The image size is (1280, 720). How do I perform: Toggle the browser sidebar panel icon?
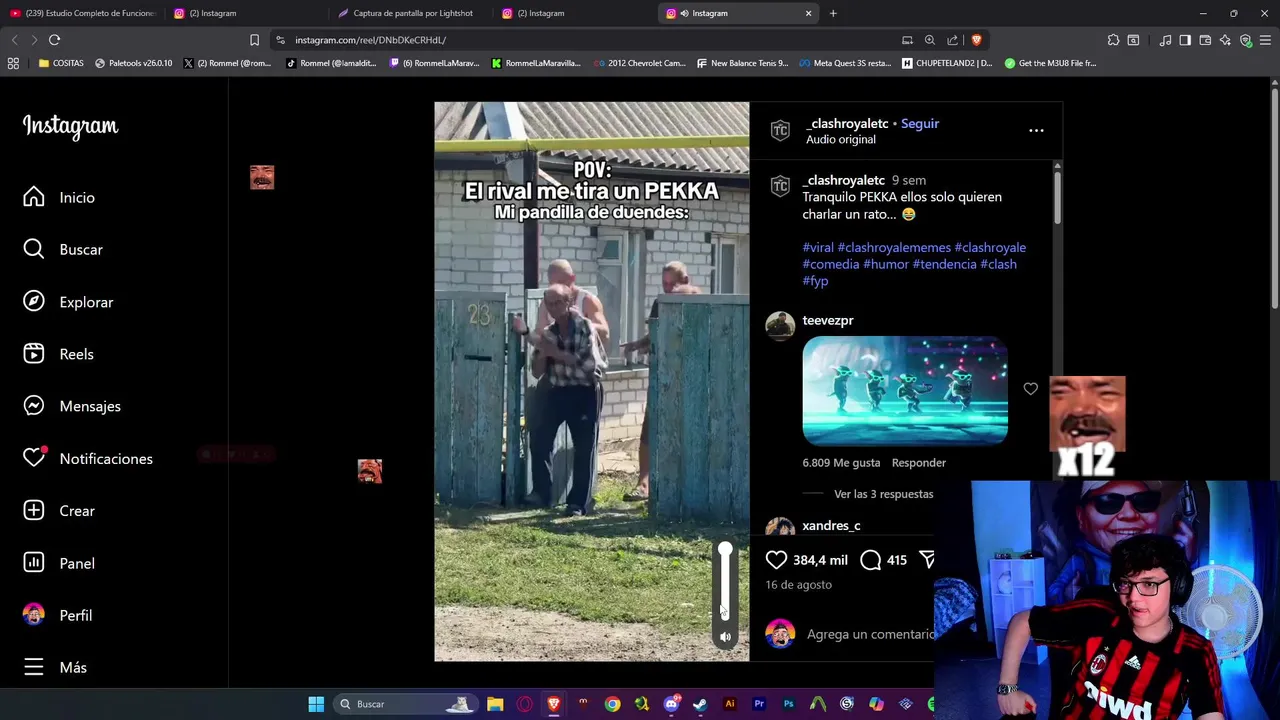coord(1185,40)
